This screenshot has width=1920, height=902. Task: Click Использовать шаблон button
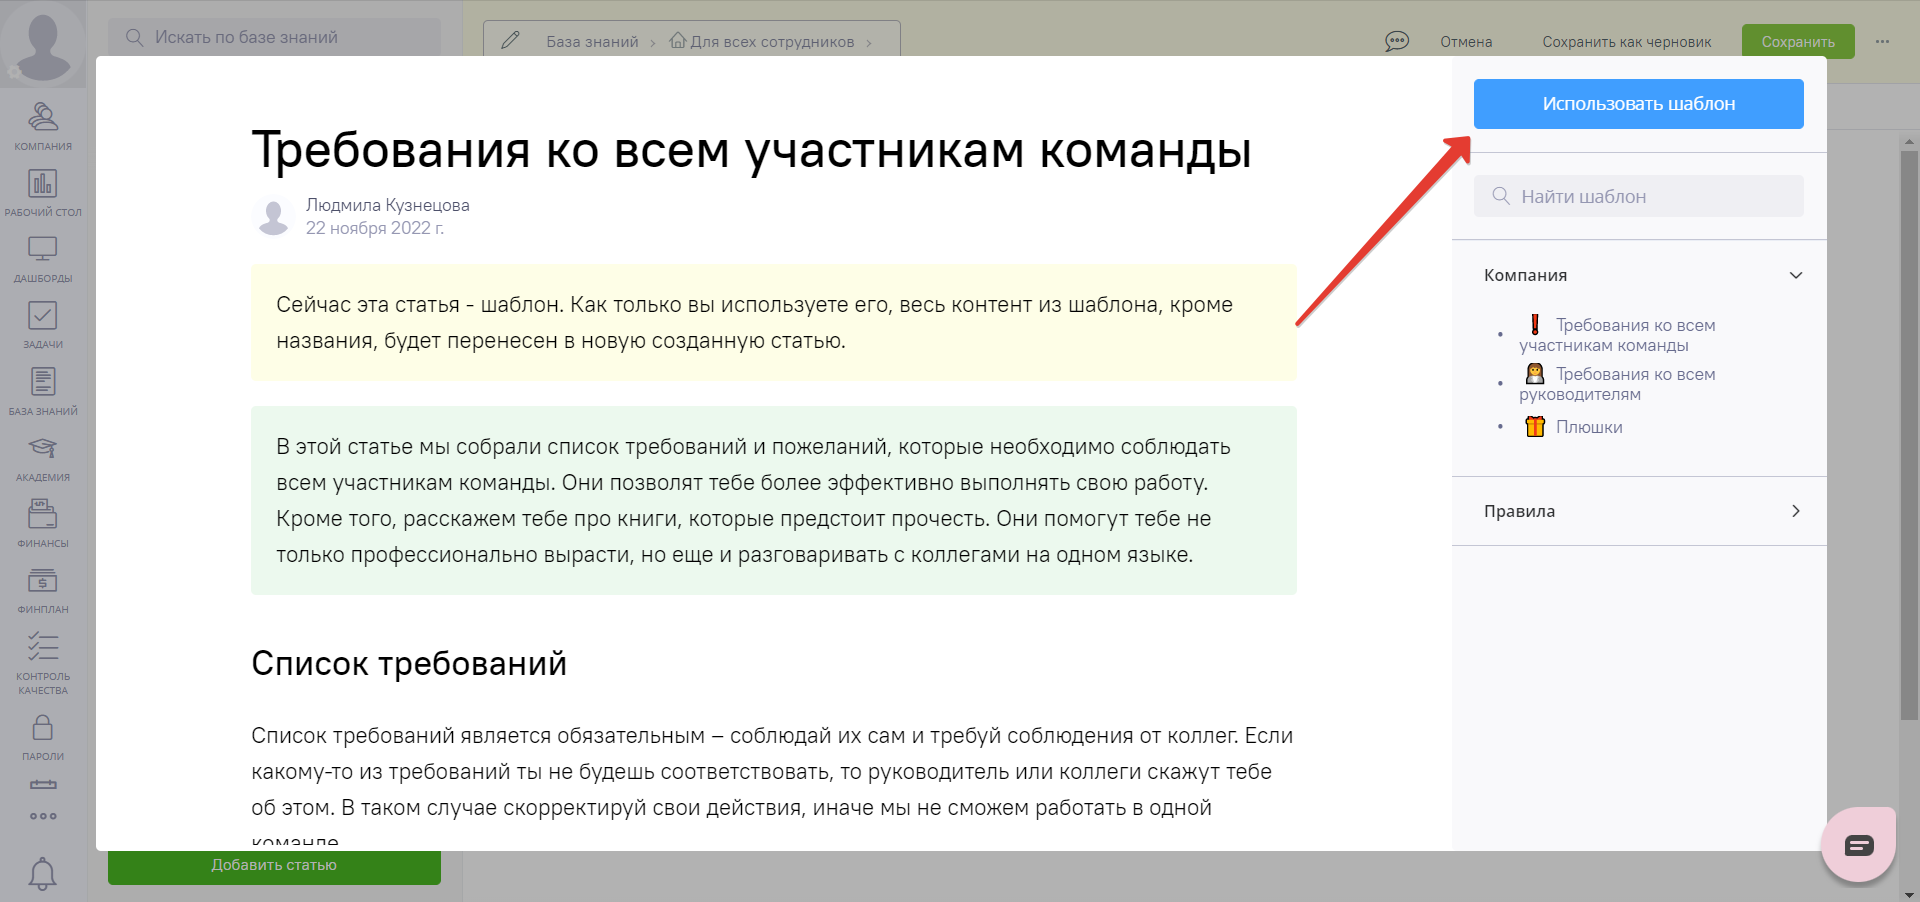1637,103
